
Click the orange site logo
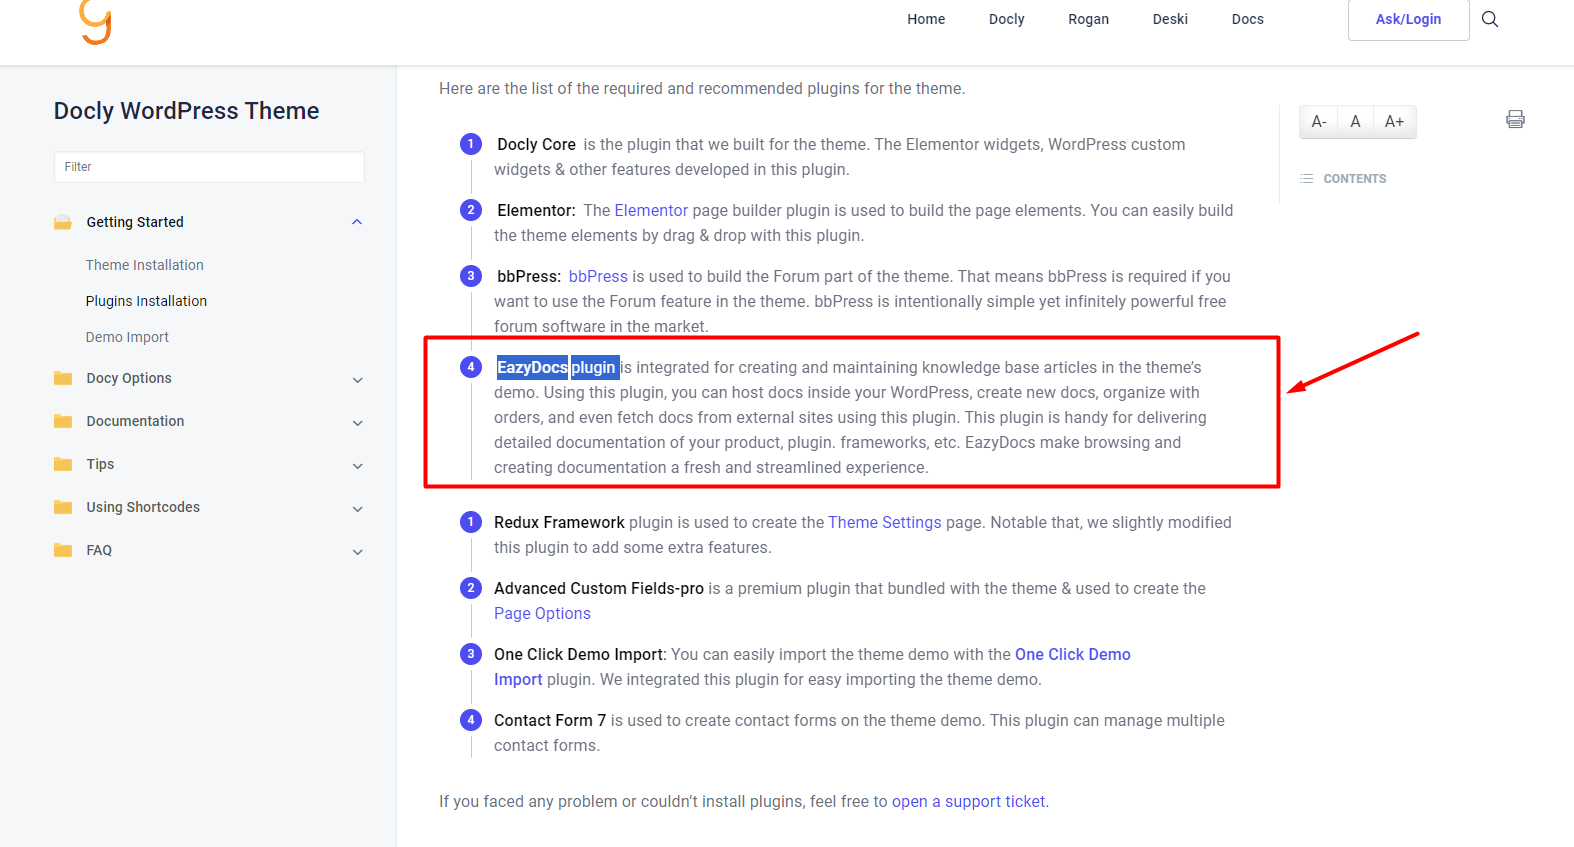(95, 22)
